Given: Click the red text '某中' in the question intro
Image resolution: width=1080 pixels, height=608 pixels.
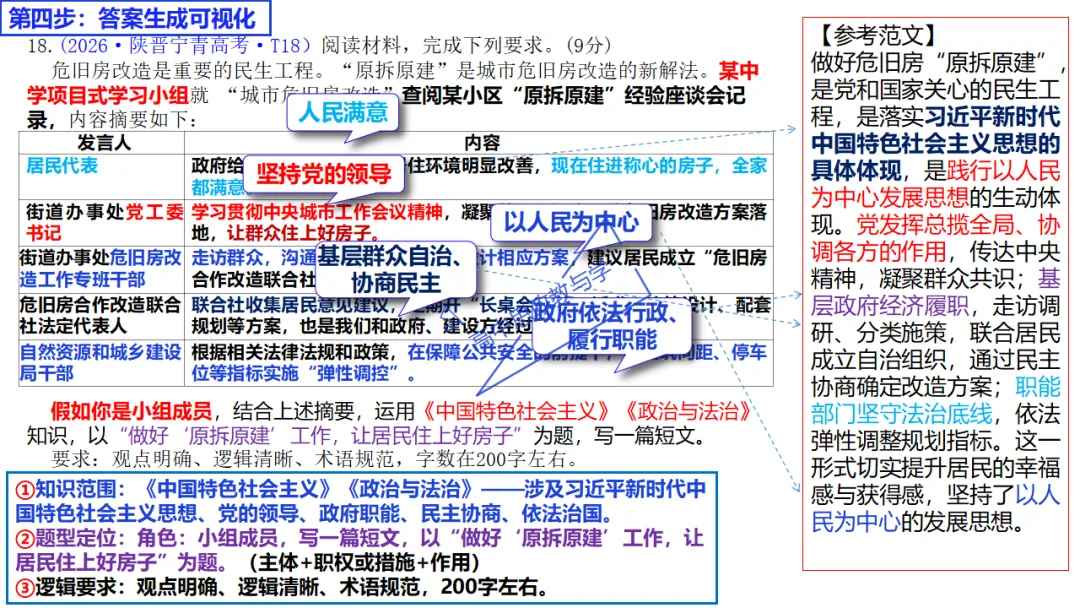Looking at the screenshot, I should click(x=738, y=70).
